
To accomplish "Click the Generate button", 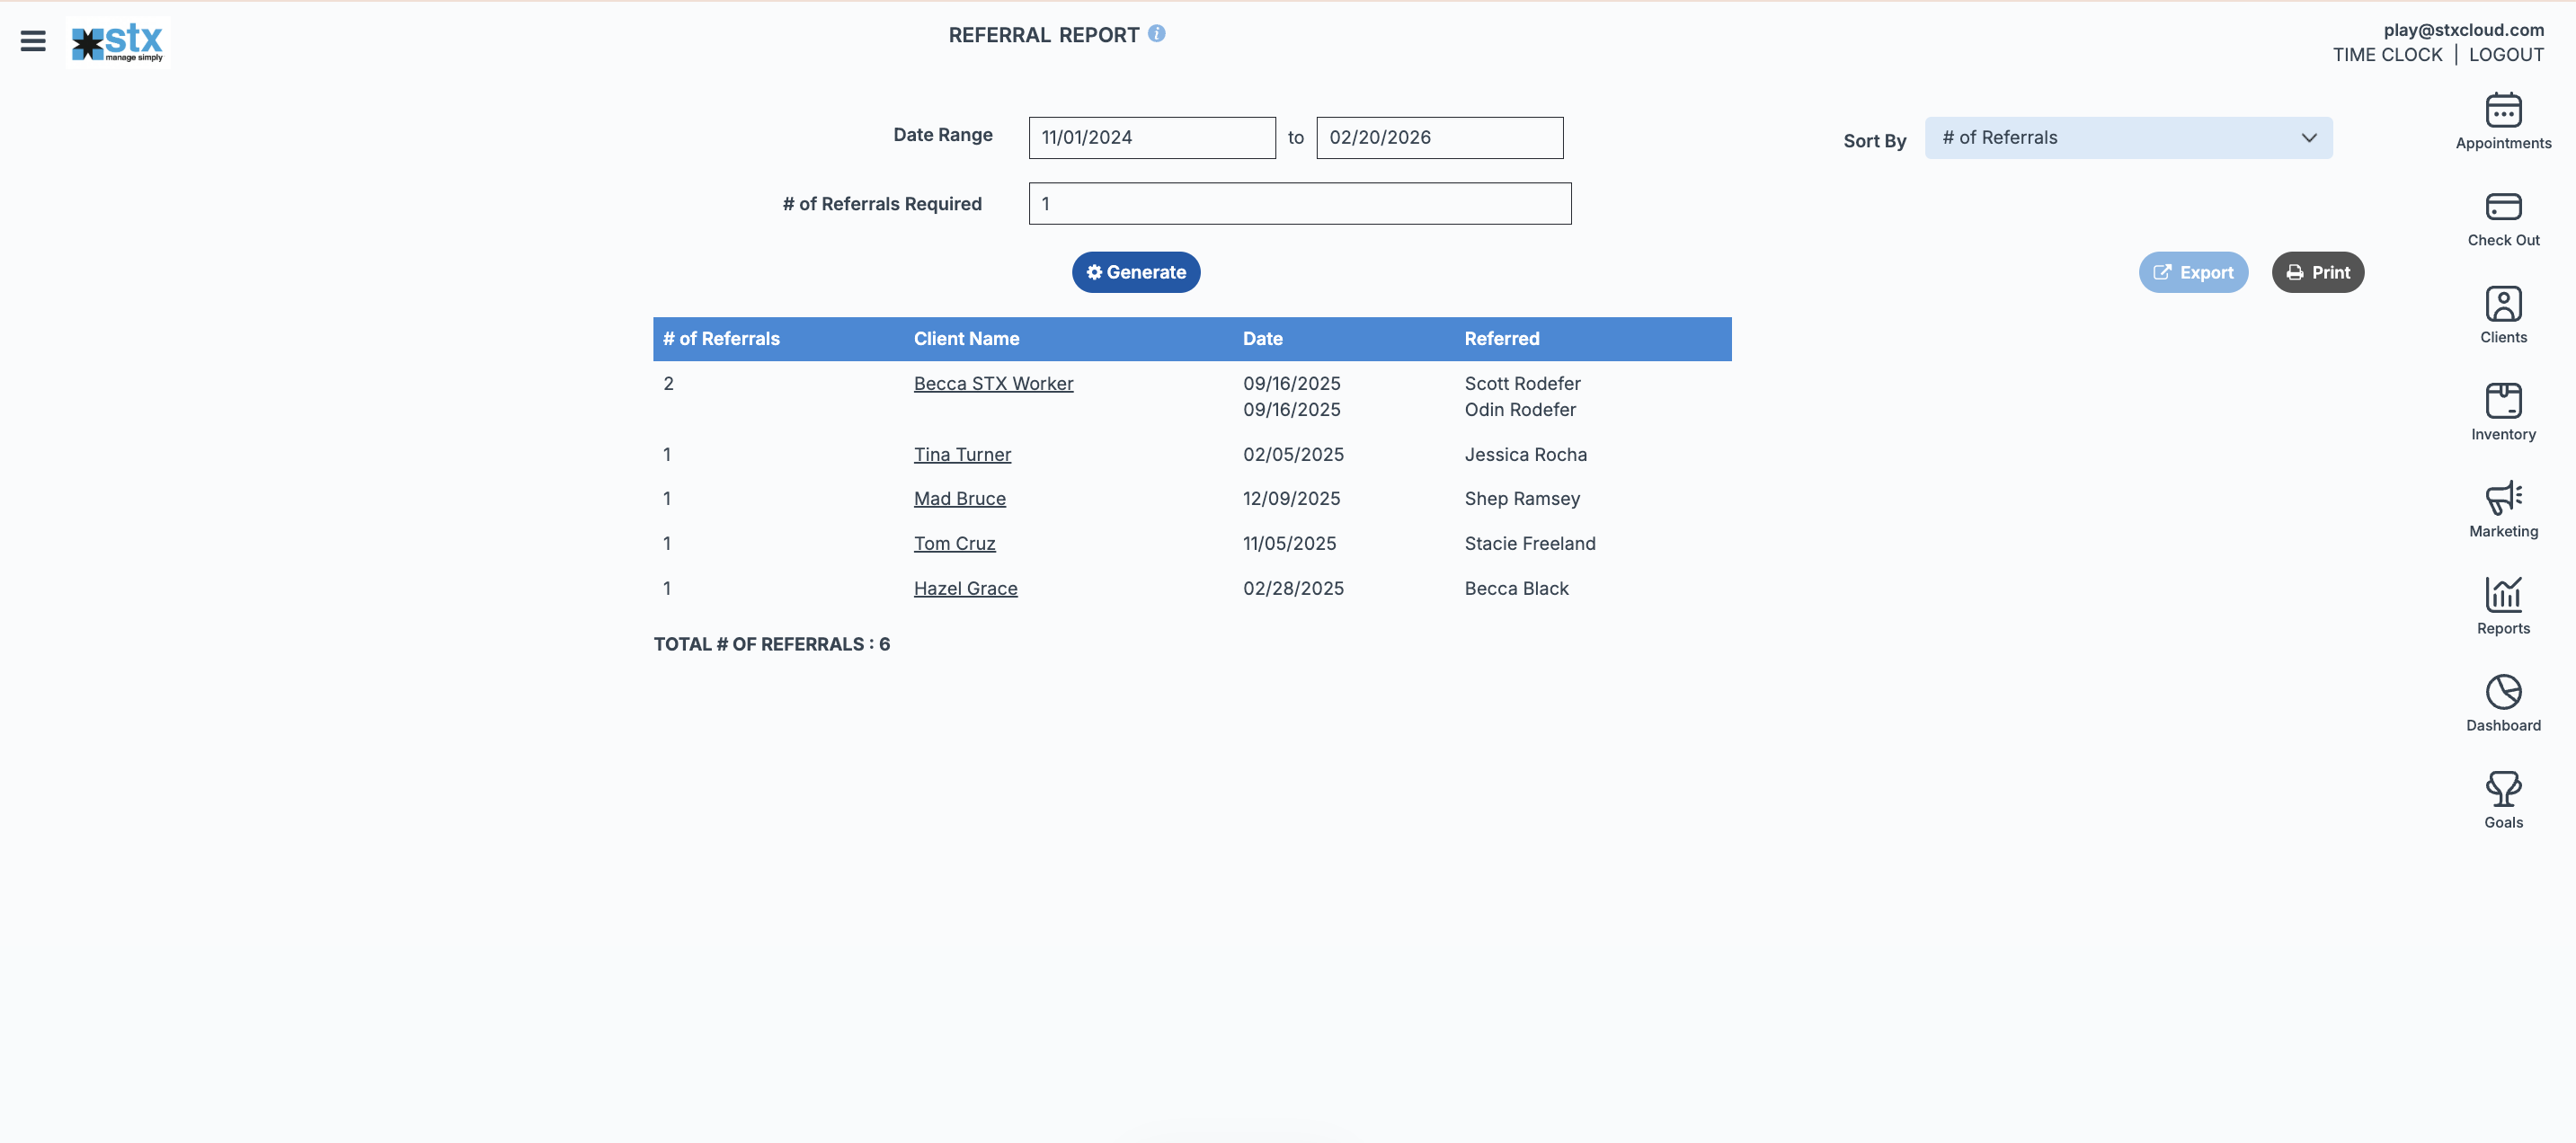I will coord(1135,272).
